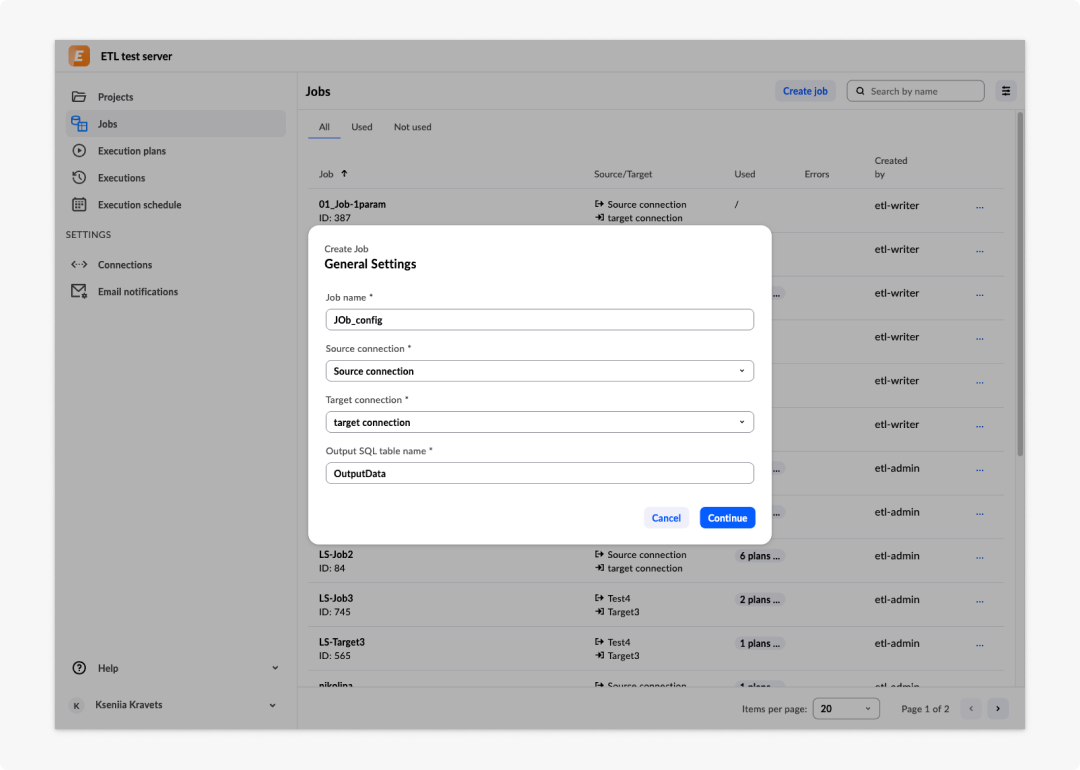The width and height of the screenshot is (1080, 770).
Task: Open actions menu for LS-Target3 row
Action: pyautogui.click(x=979, y=644)
